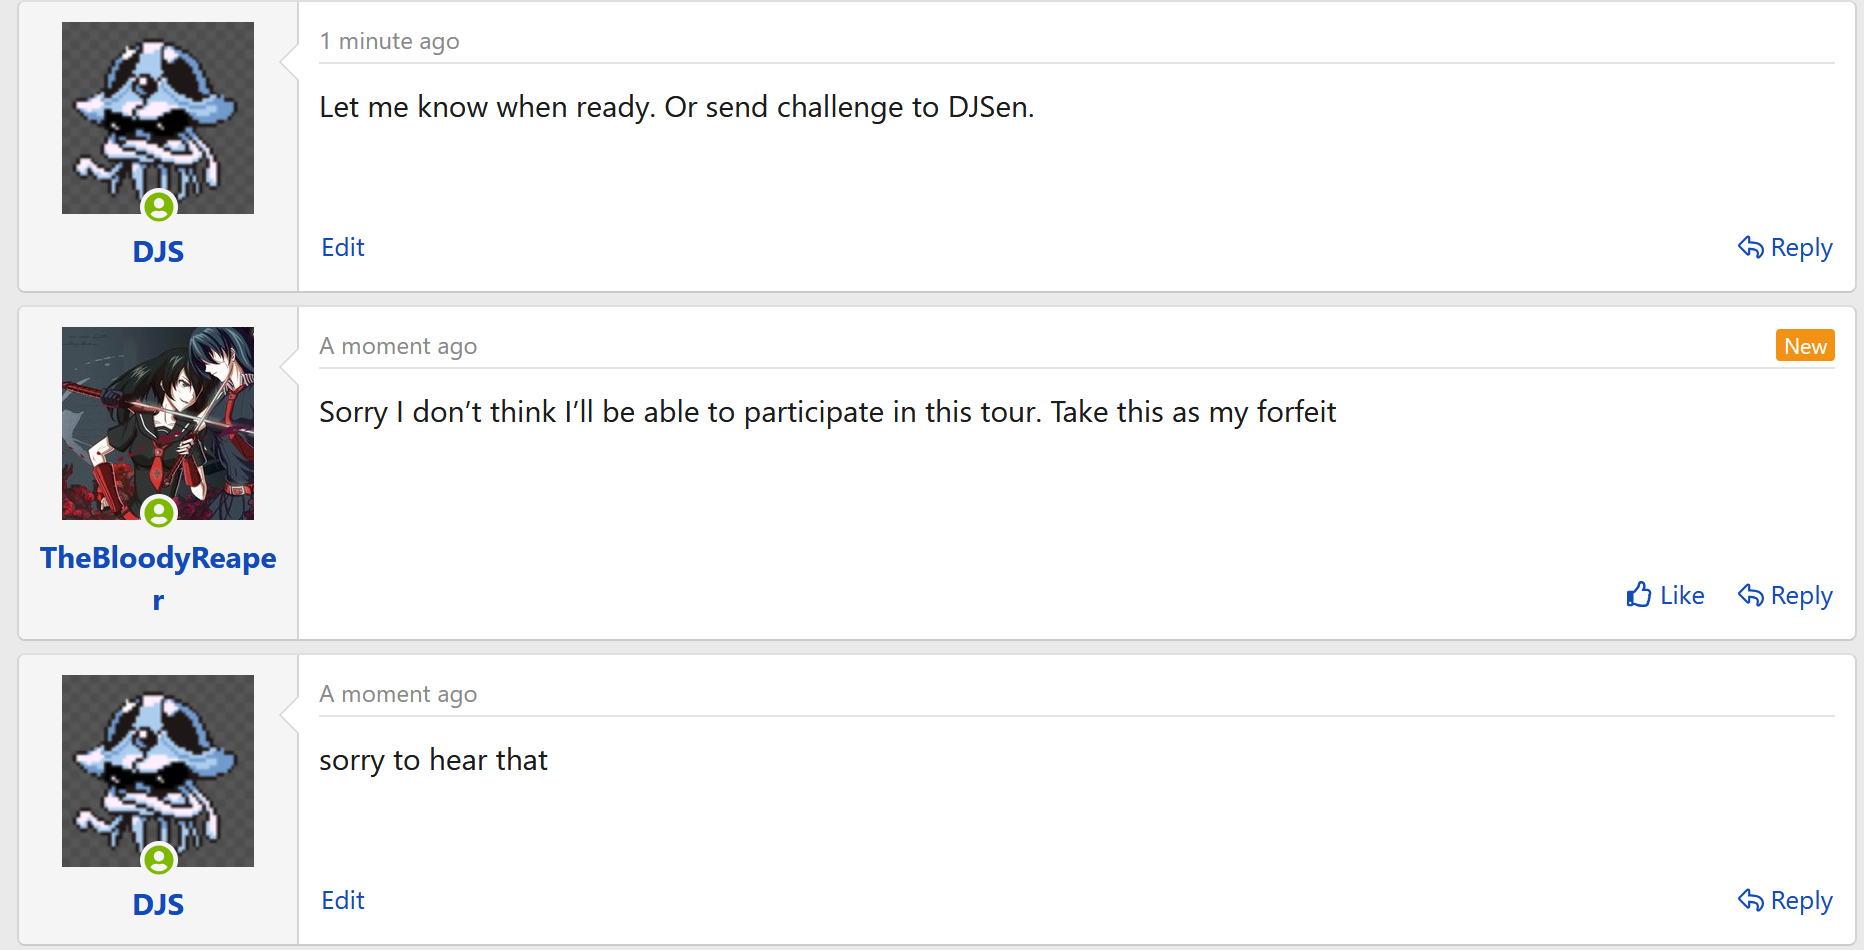Click the '1 minute ago' timestamp
1864x950 pixels.
tap(389, 41)
